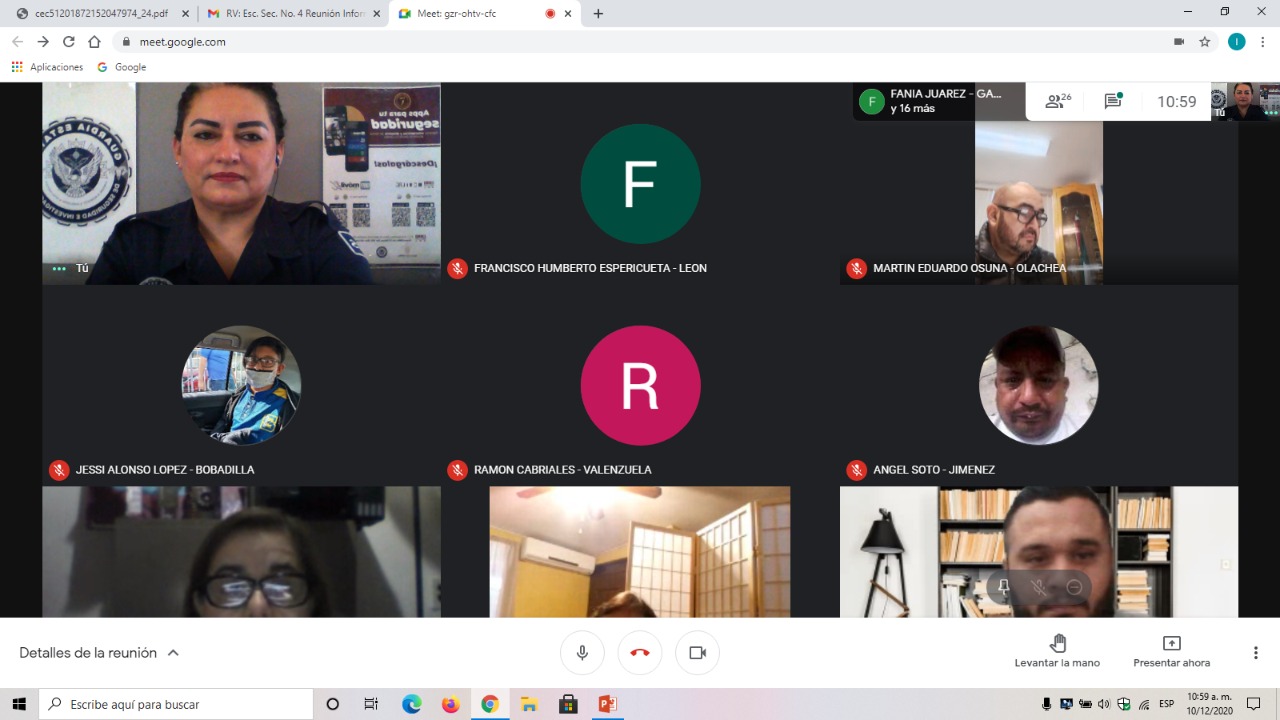This screenshot has width=1280, height=720.
Task: Open the Aplicaciones bookmarks shortcut
Action: pos(47,67)
